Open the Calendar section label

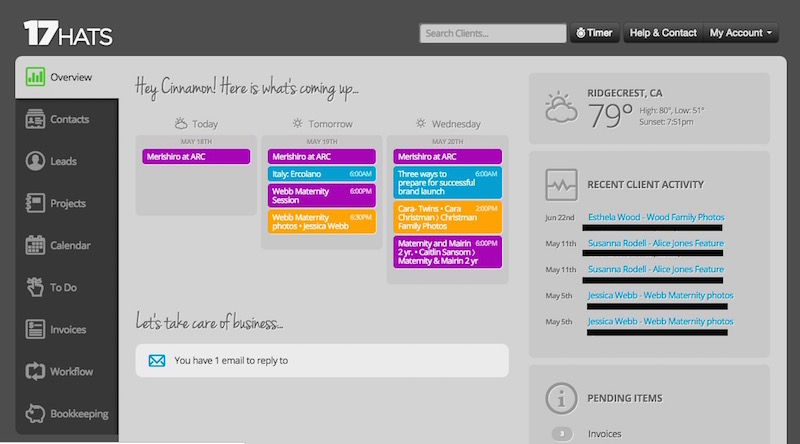point(70,245)
